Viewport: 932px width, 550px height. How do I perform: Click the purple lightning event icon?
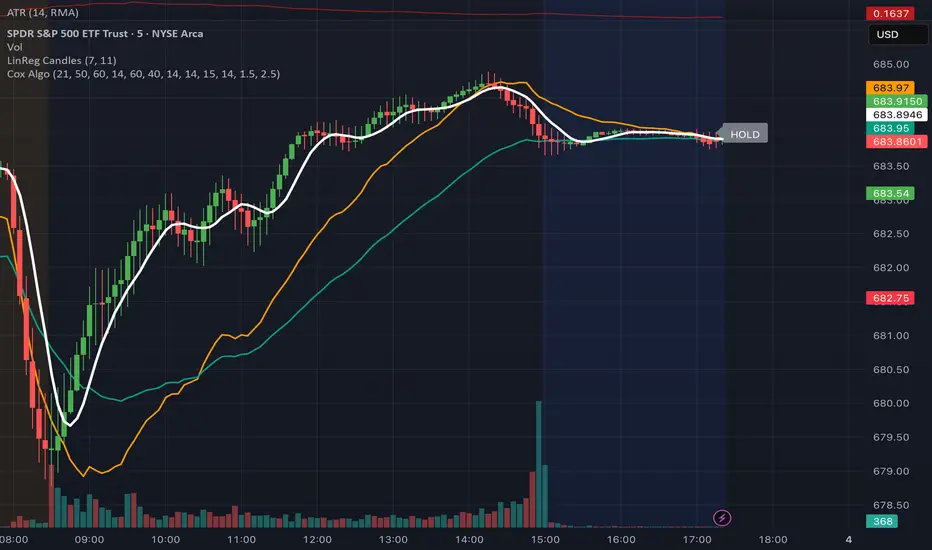click(723, 518)
